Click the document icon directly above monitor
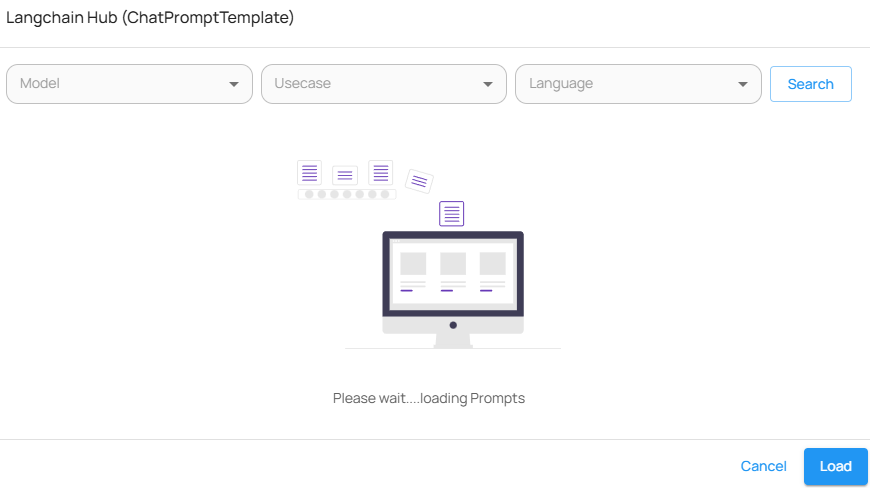This screenshot has height=488, width=870. click(452, 213)
